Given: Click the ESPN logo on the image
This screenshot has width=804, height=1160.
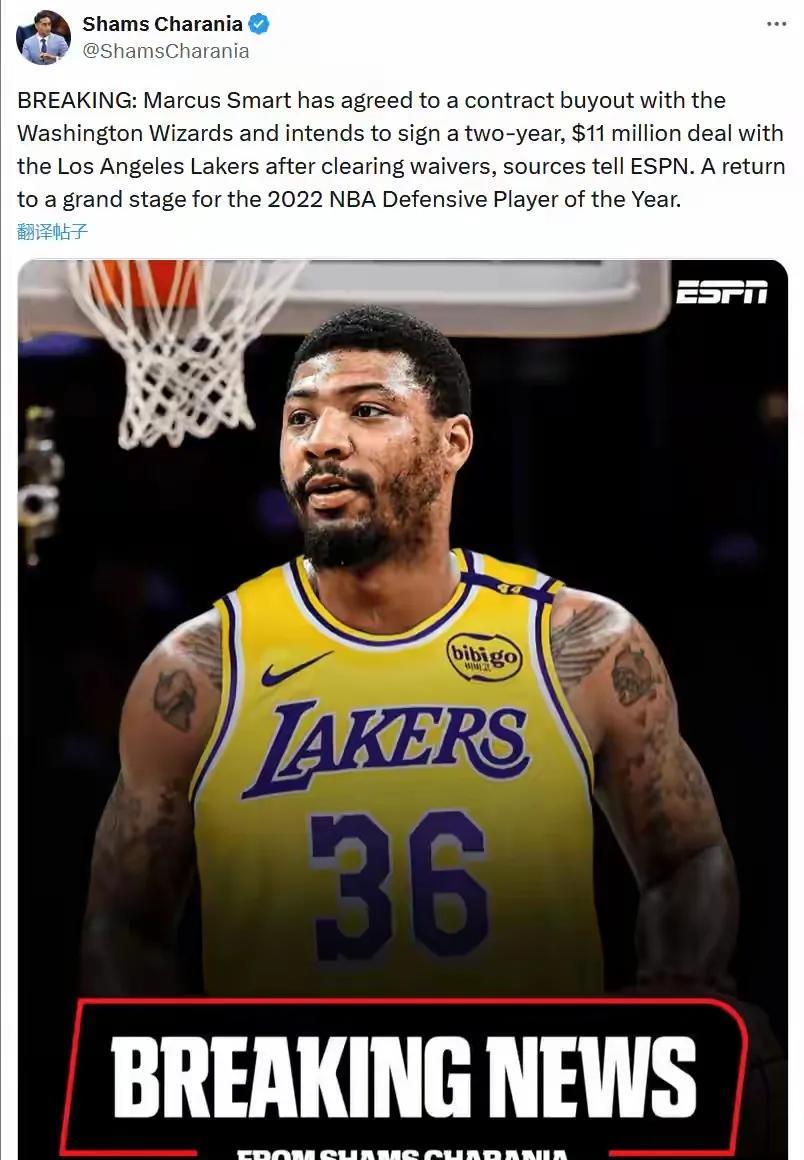Looking at the screenshot, I should tap(721, 291).
